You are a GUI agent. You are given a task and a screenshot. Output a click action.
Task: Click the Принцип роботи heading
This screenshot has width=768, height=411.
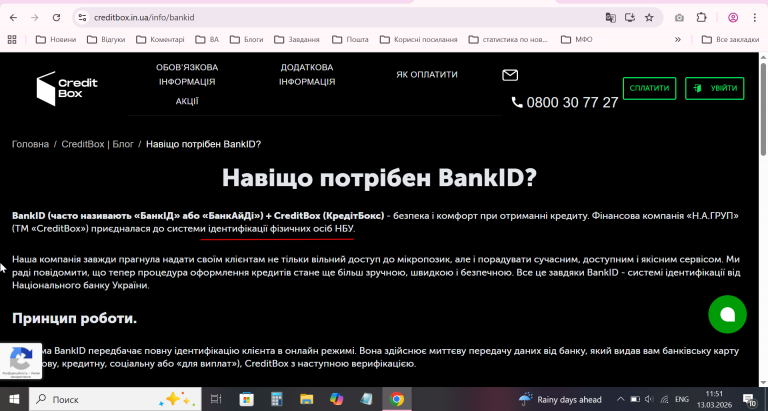pos(74,318)
